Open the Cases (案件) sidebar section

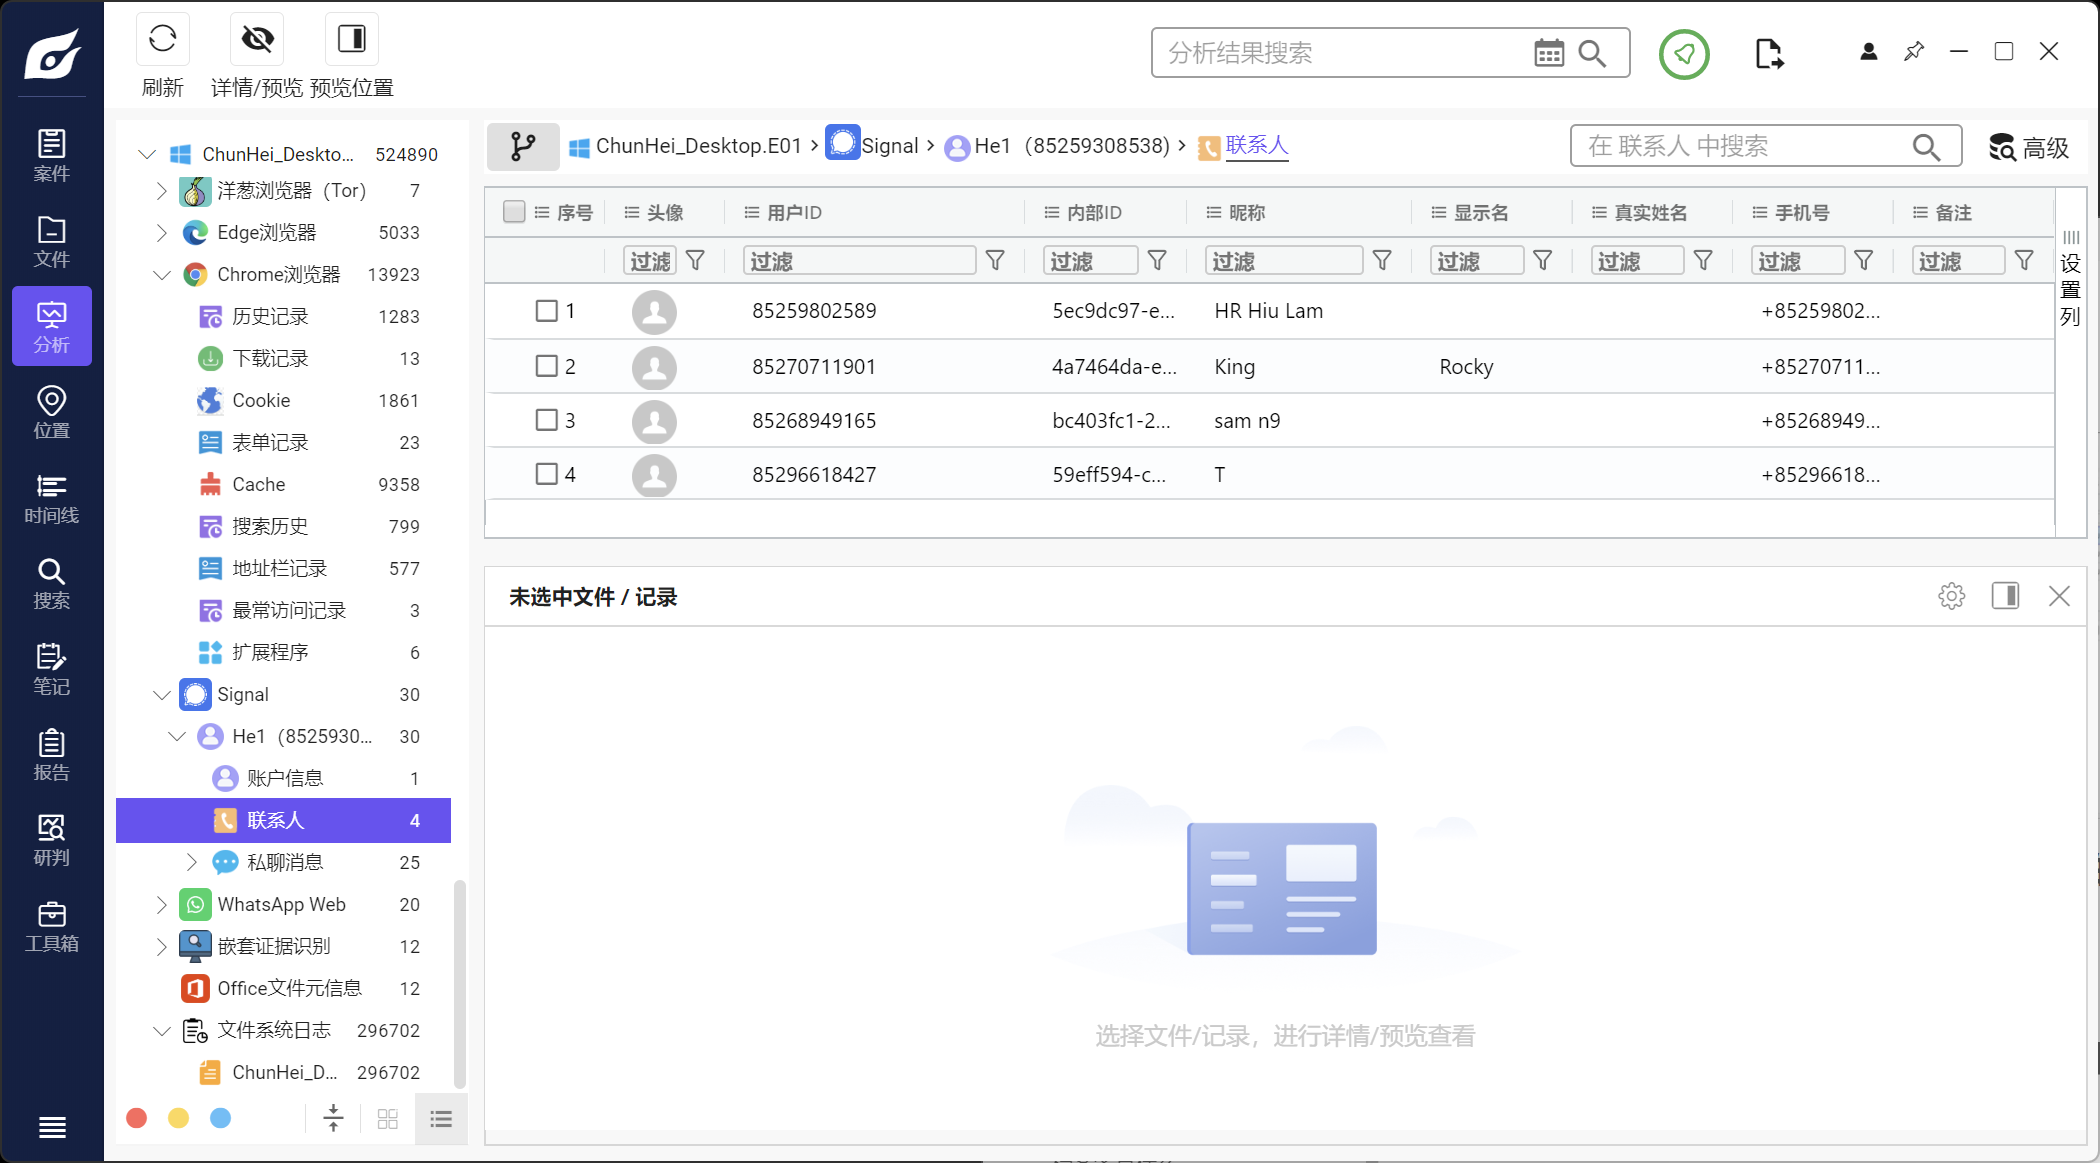52,155
